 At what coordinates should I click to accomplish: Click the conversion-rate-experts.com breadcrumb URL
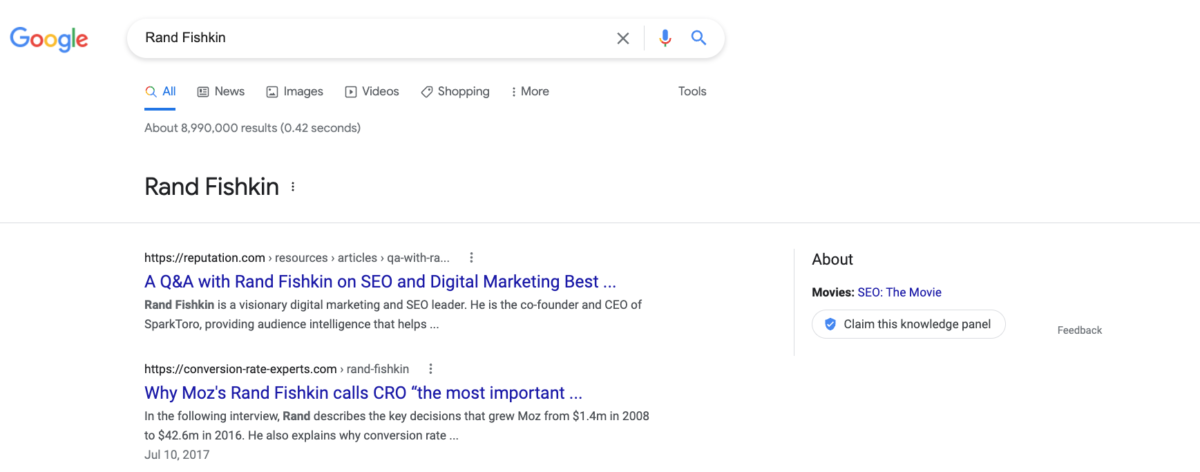pyautogui.click(x=277, y=368)
